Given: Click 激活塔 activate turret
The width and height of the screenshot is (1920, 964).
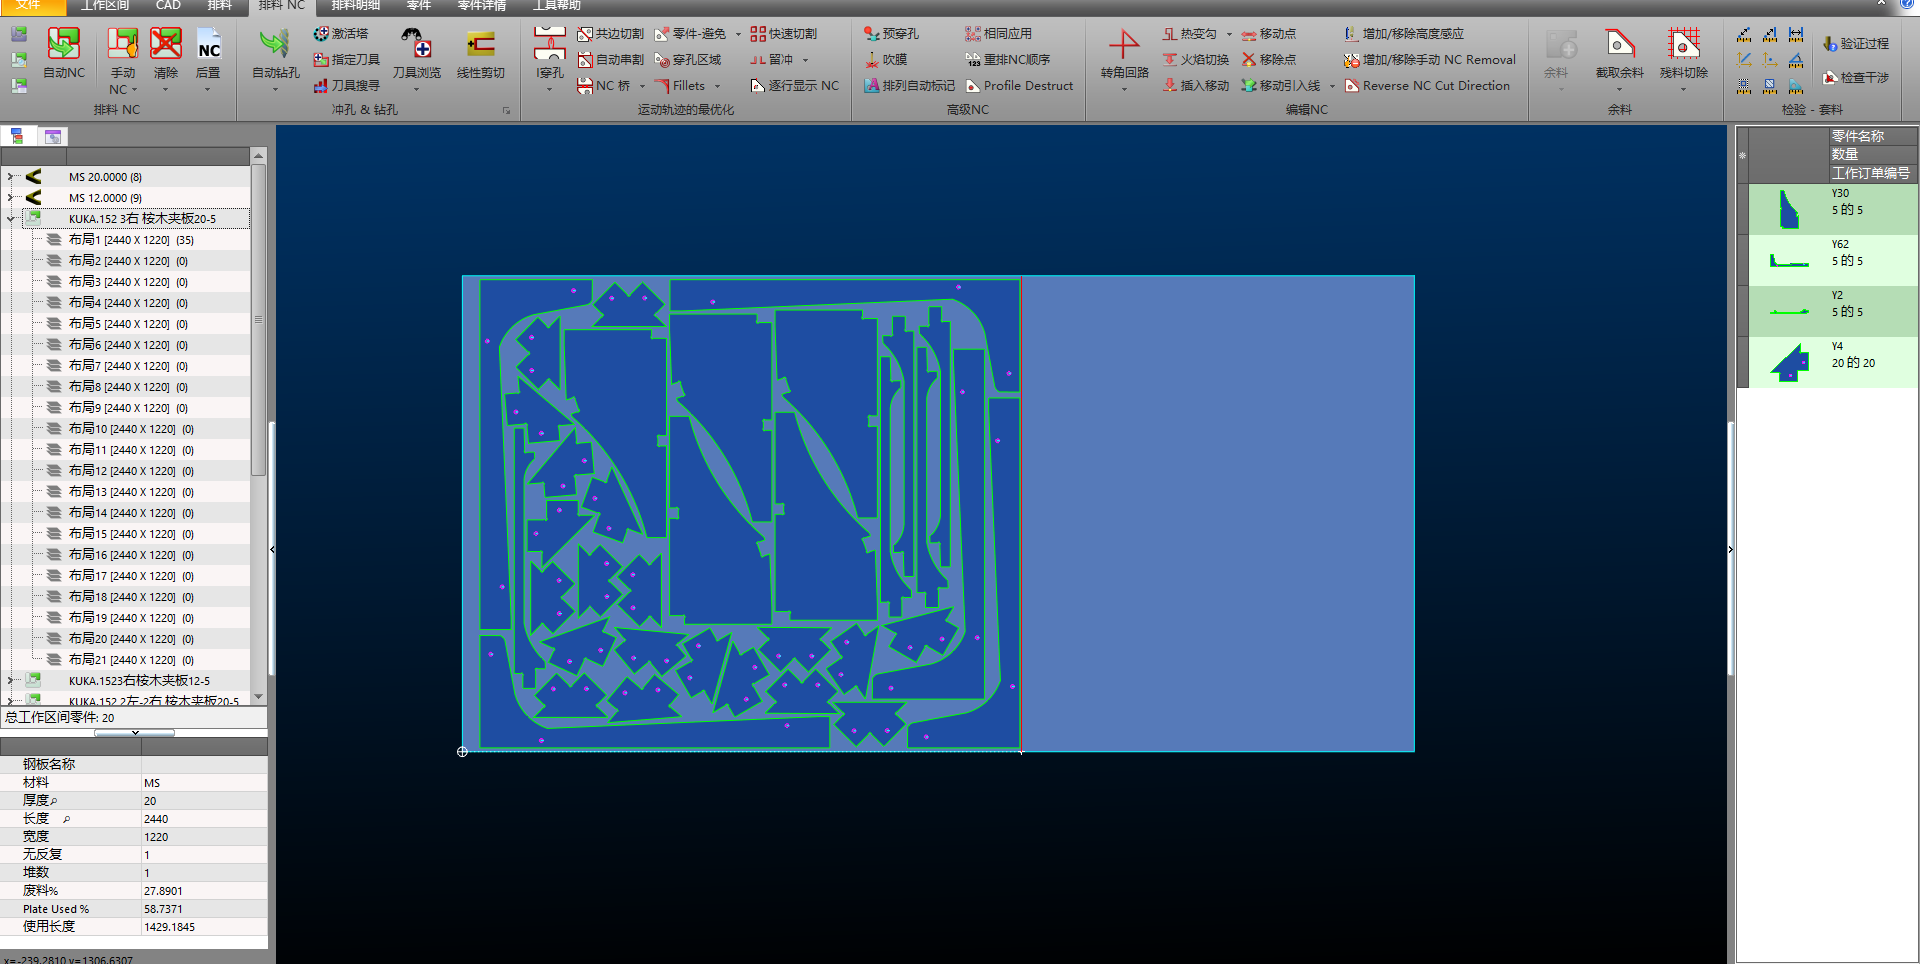Looking at the screenshot, I should 341,34.
